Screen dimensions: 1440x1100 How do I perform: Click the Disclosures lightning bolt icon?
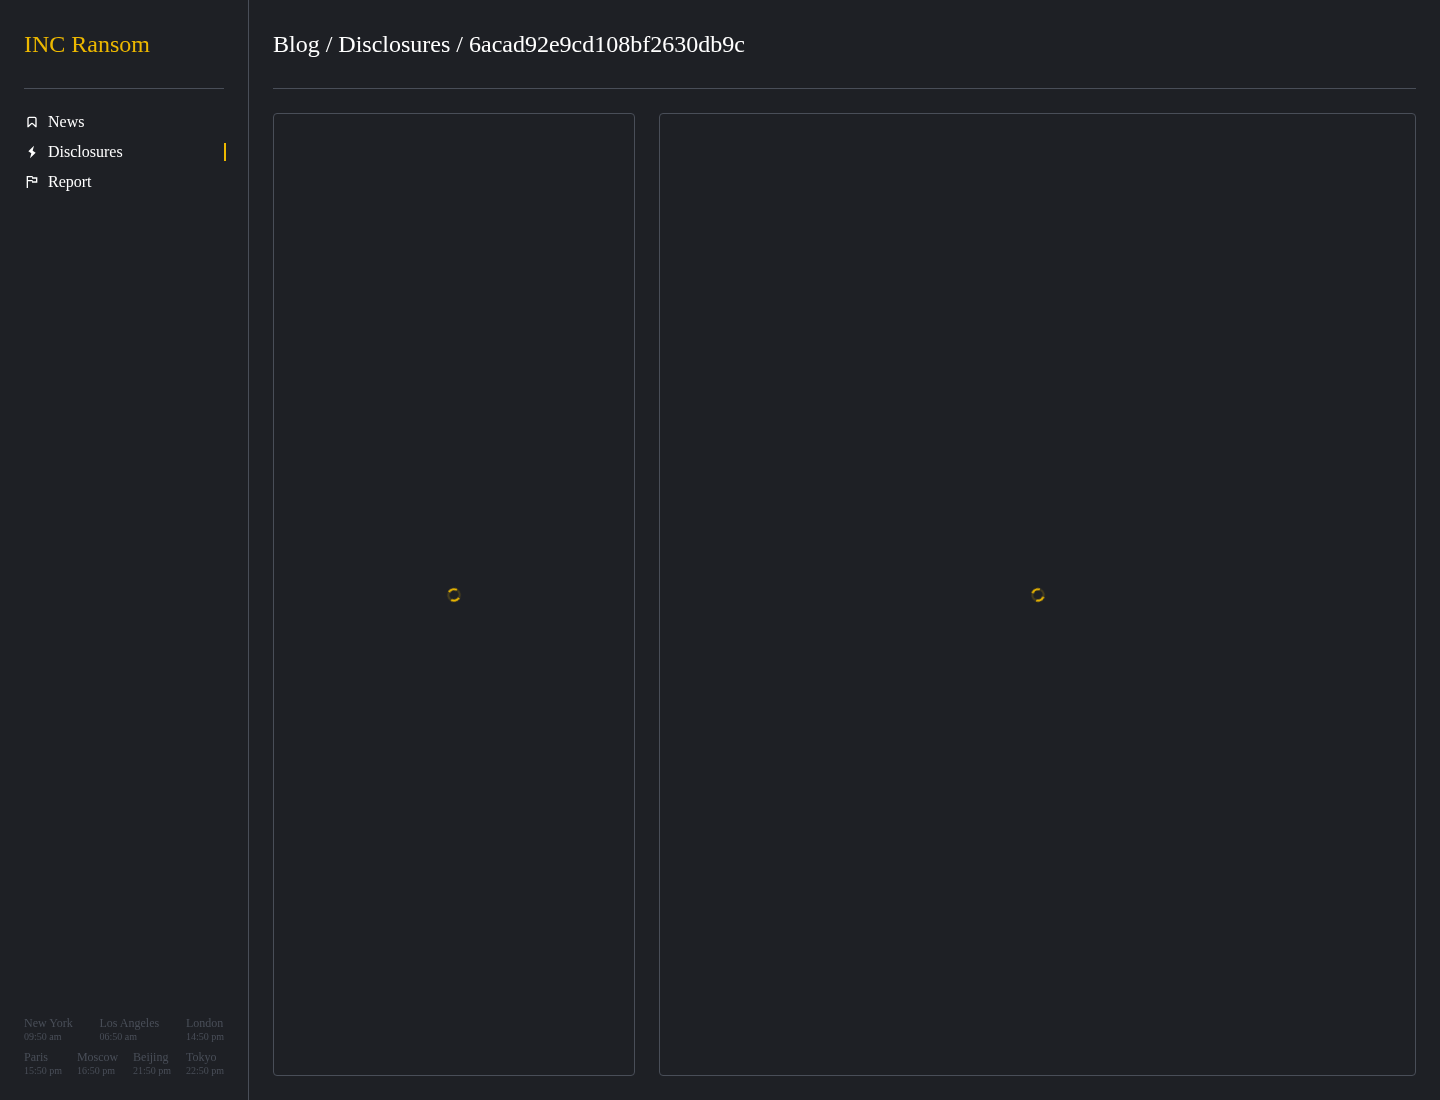[32, 152]
